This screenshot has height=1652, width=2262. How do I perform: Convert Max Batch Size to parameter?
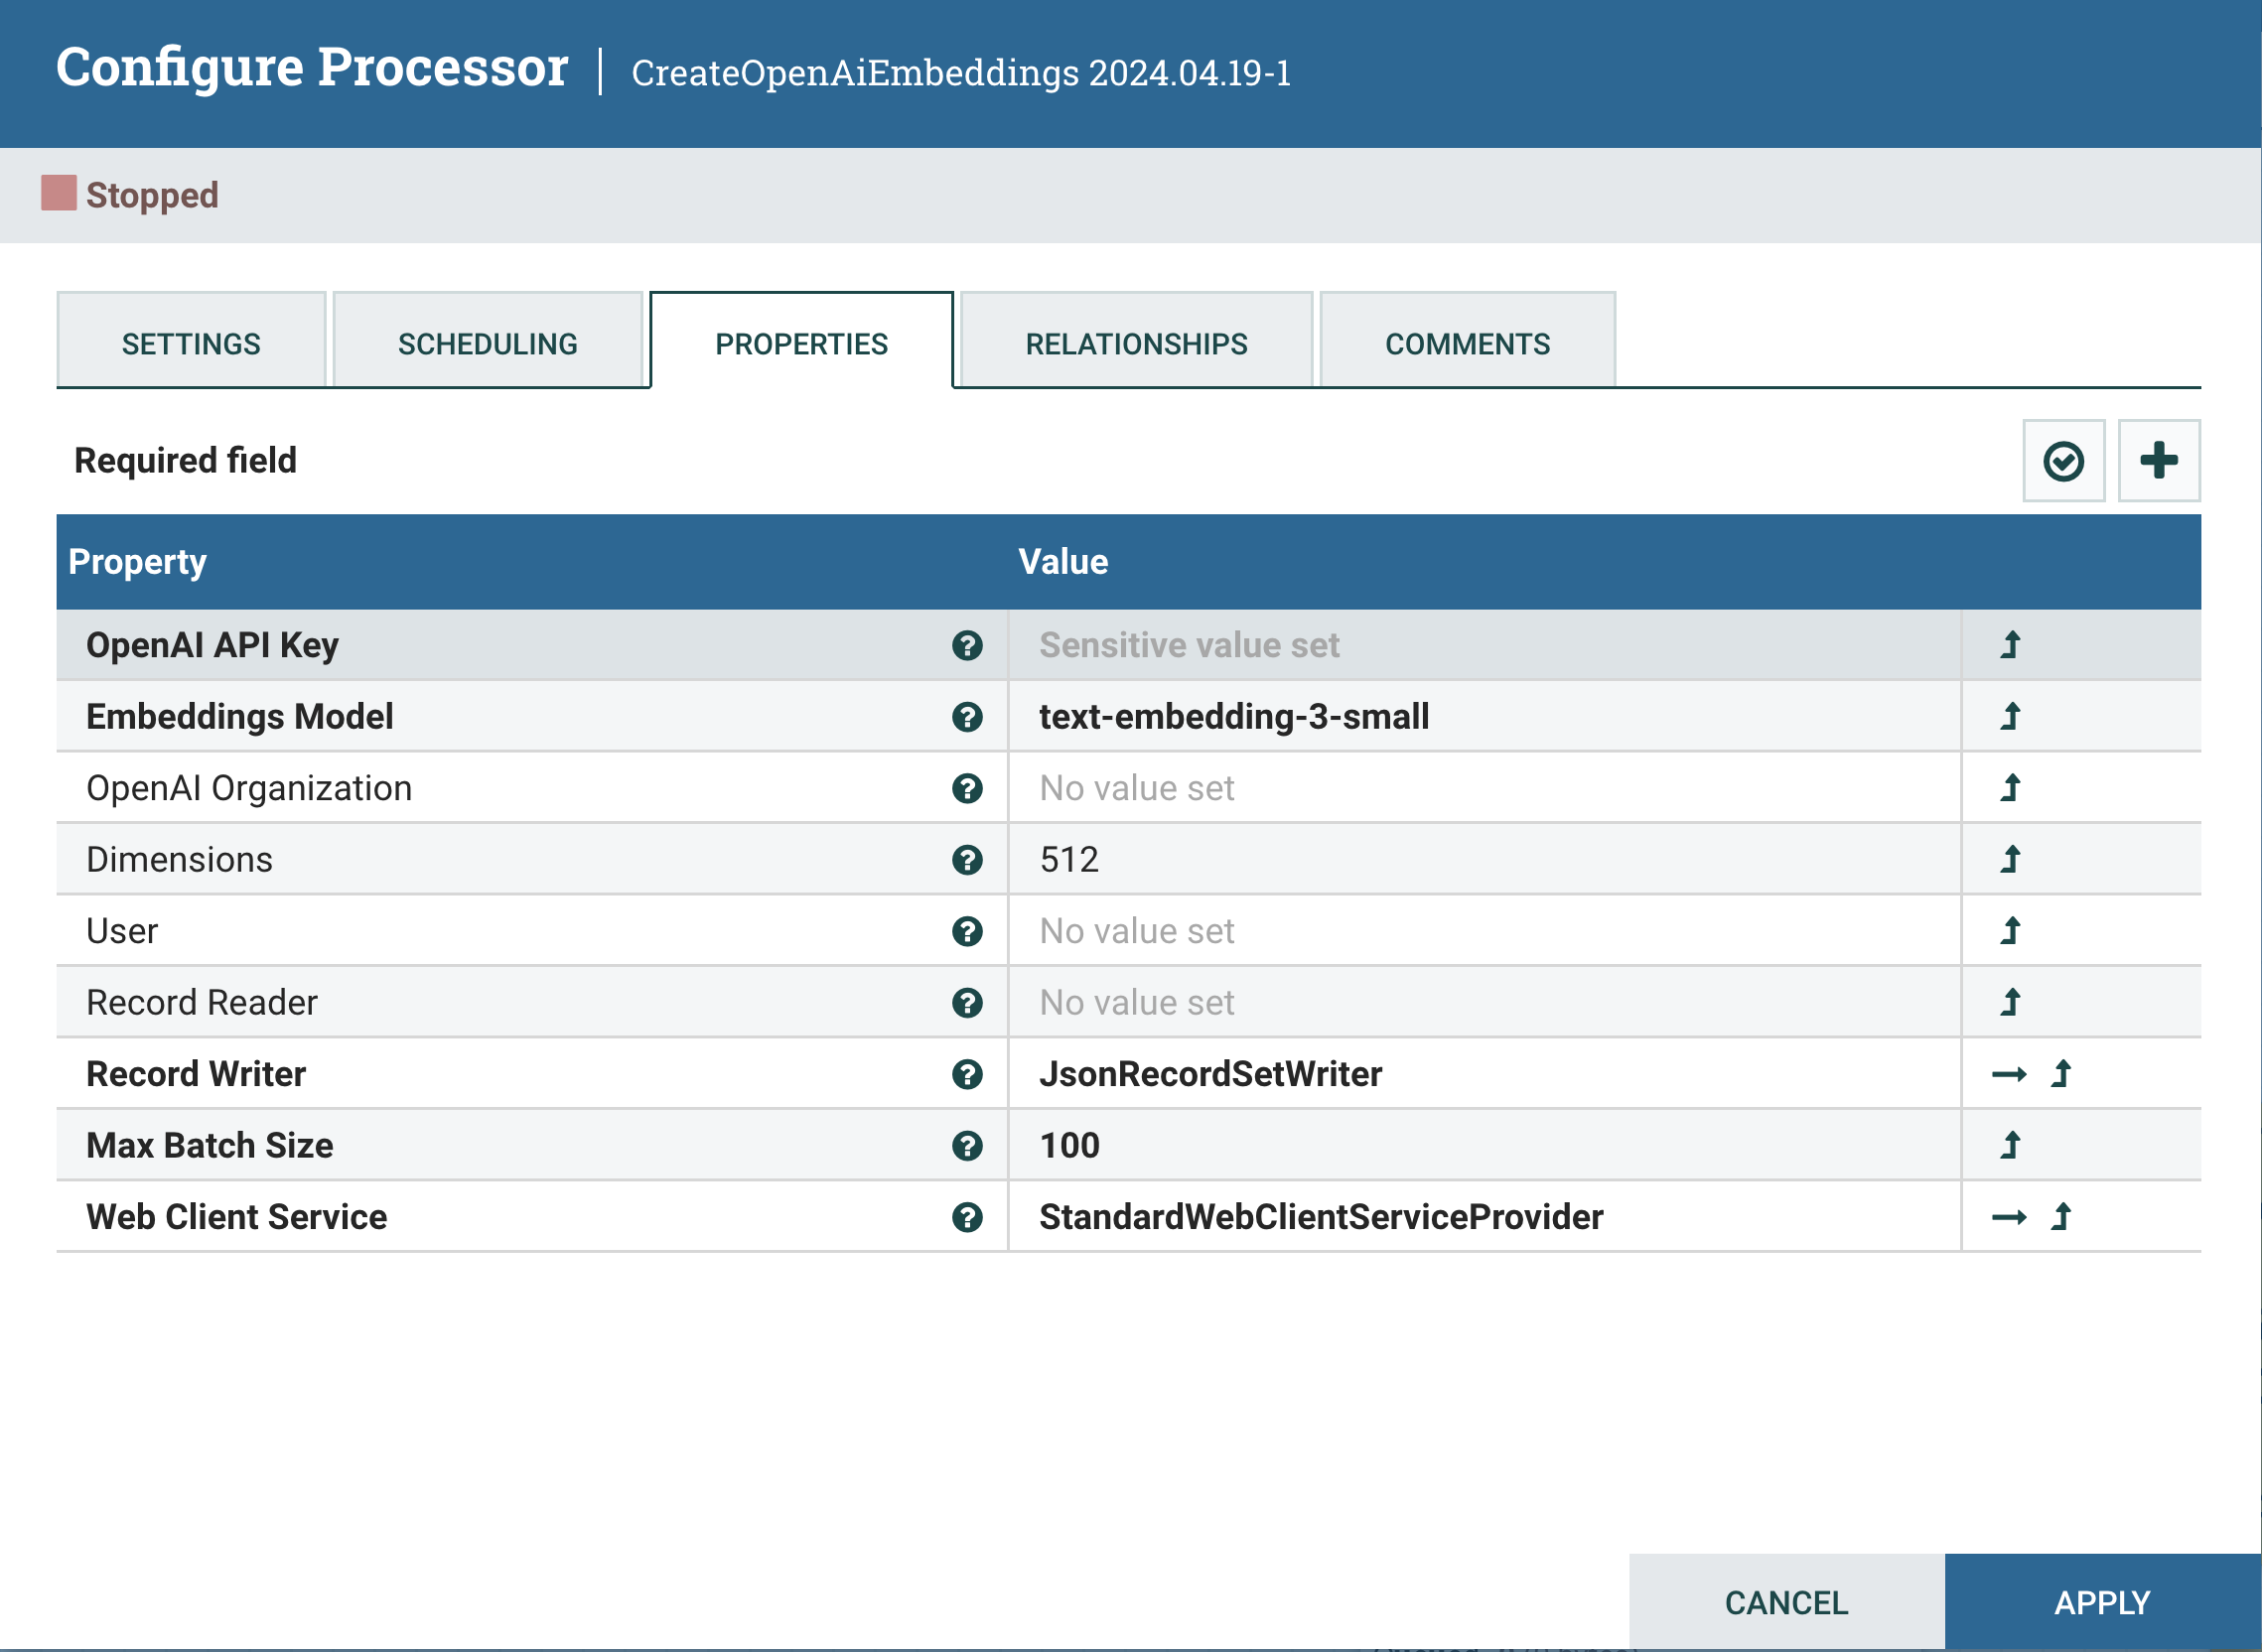[2010, 1146]
